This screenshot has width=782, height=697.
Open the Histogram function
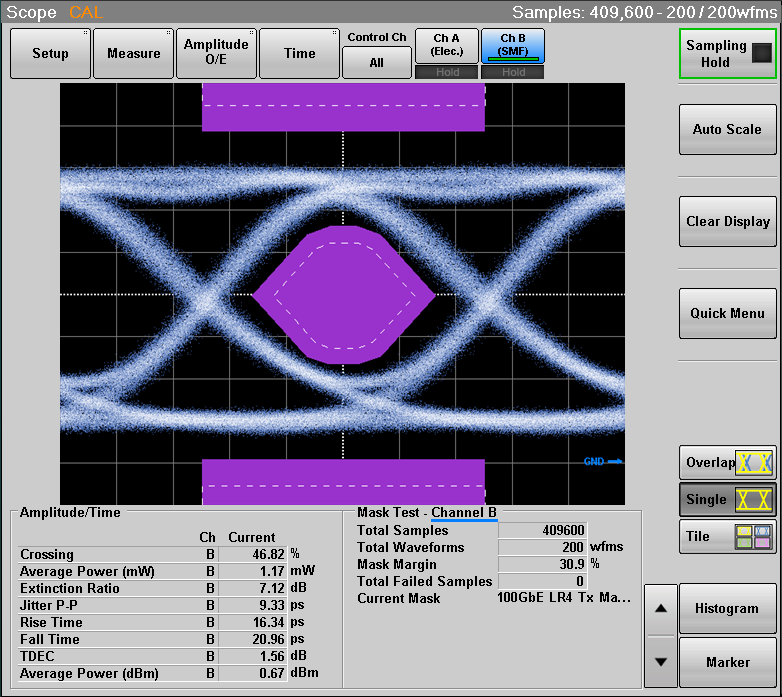click(x=727, y=609)
